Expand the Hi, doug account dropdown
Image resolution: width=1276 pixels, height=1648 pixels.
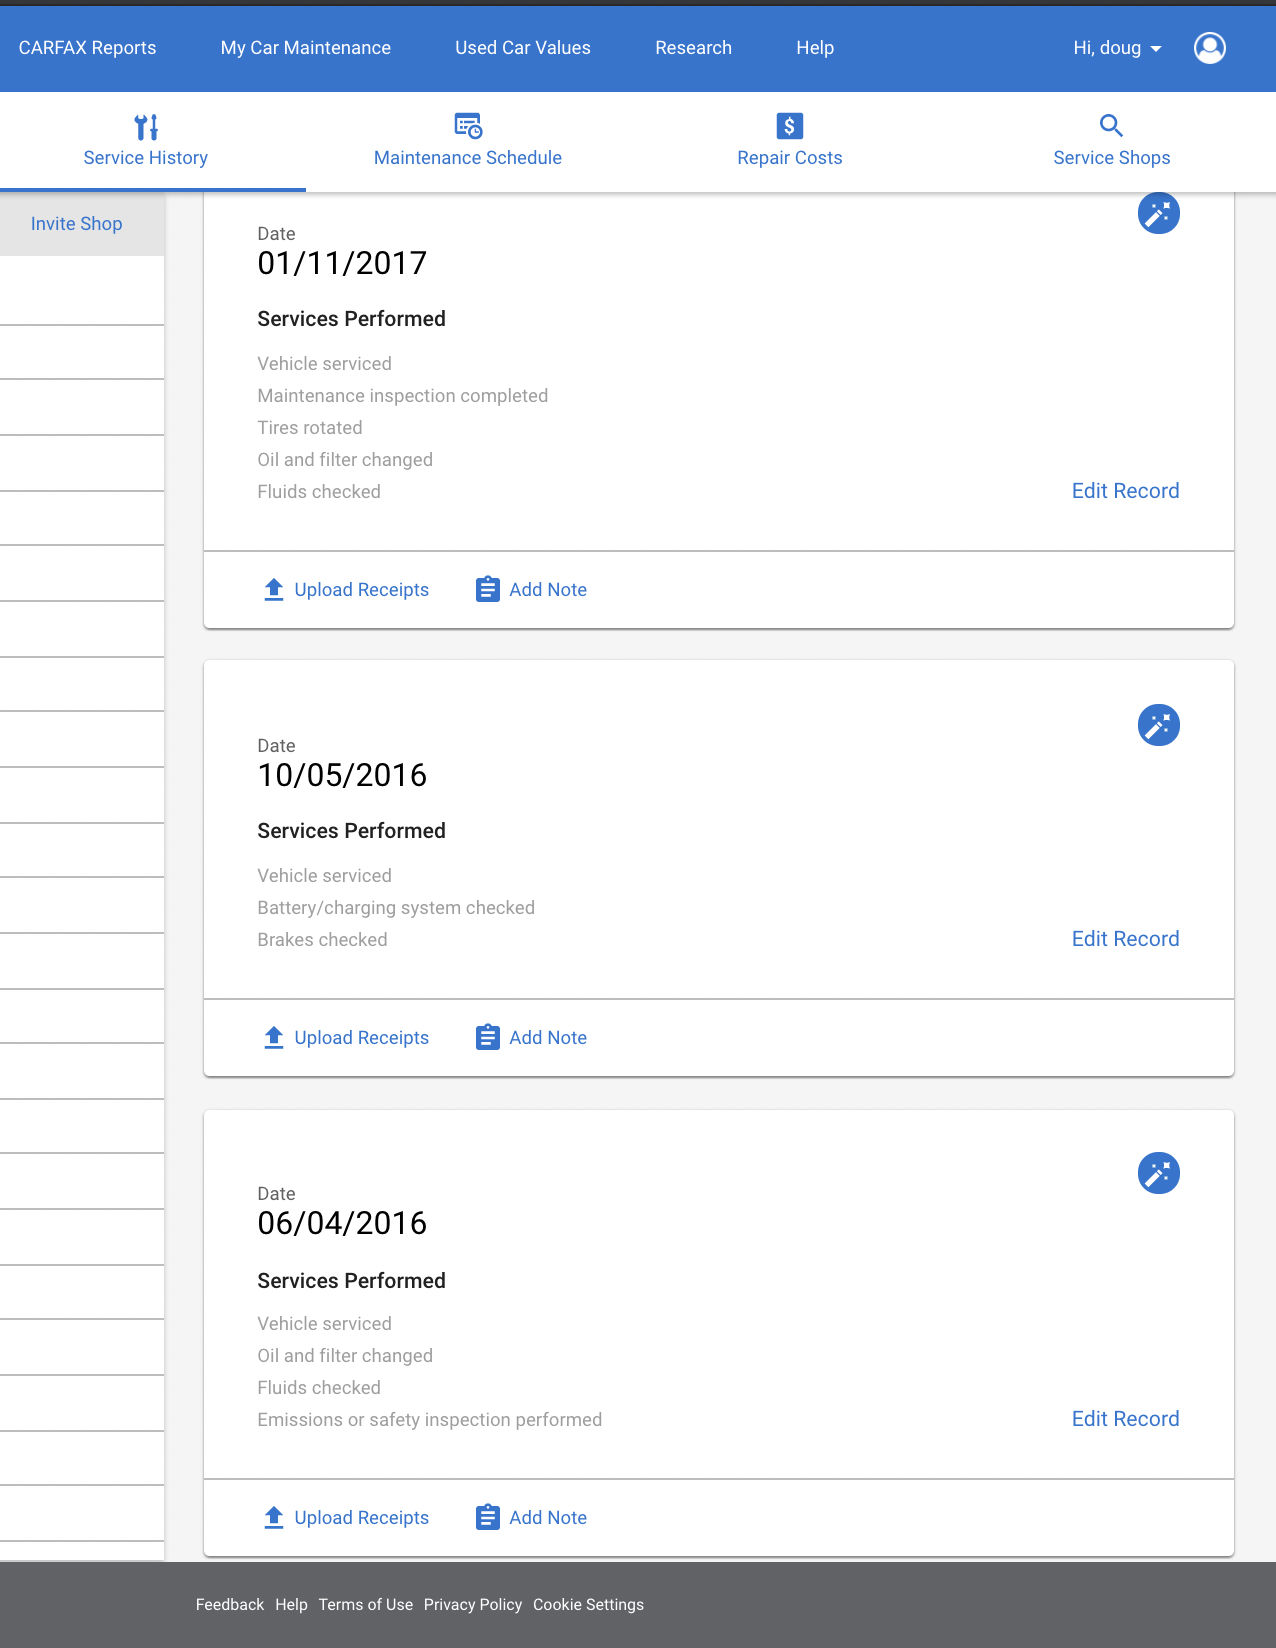click(x=1117, y=48)
